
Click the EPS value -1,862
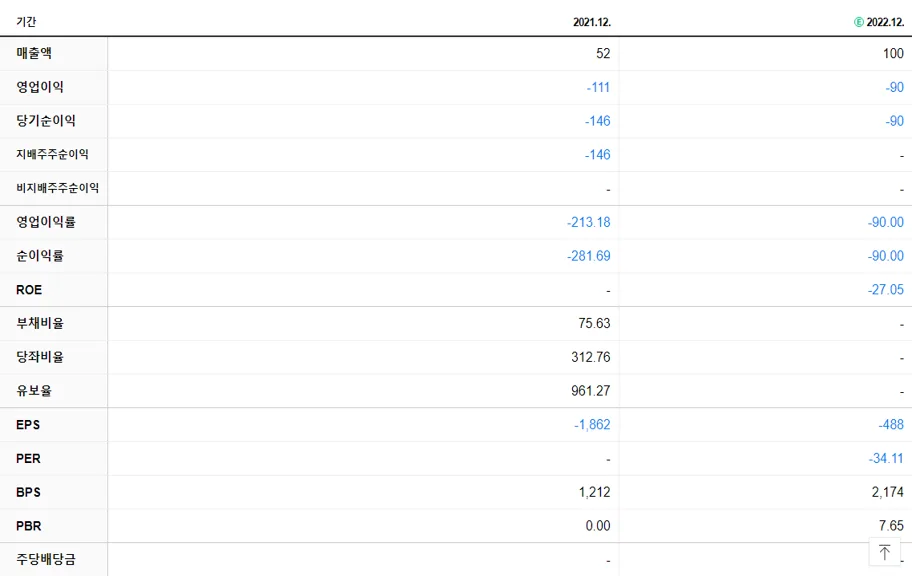point(592,425)
